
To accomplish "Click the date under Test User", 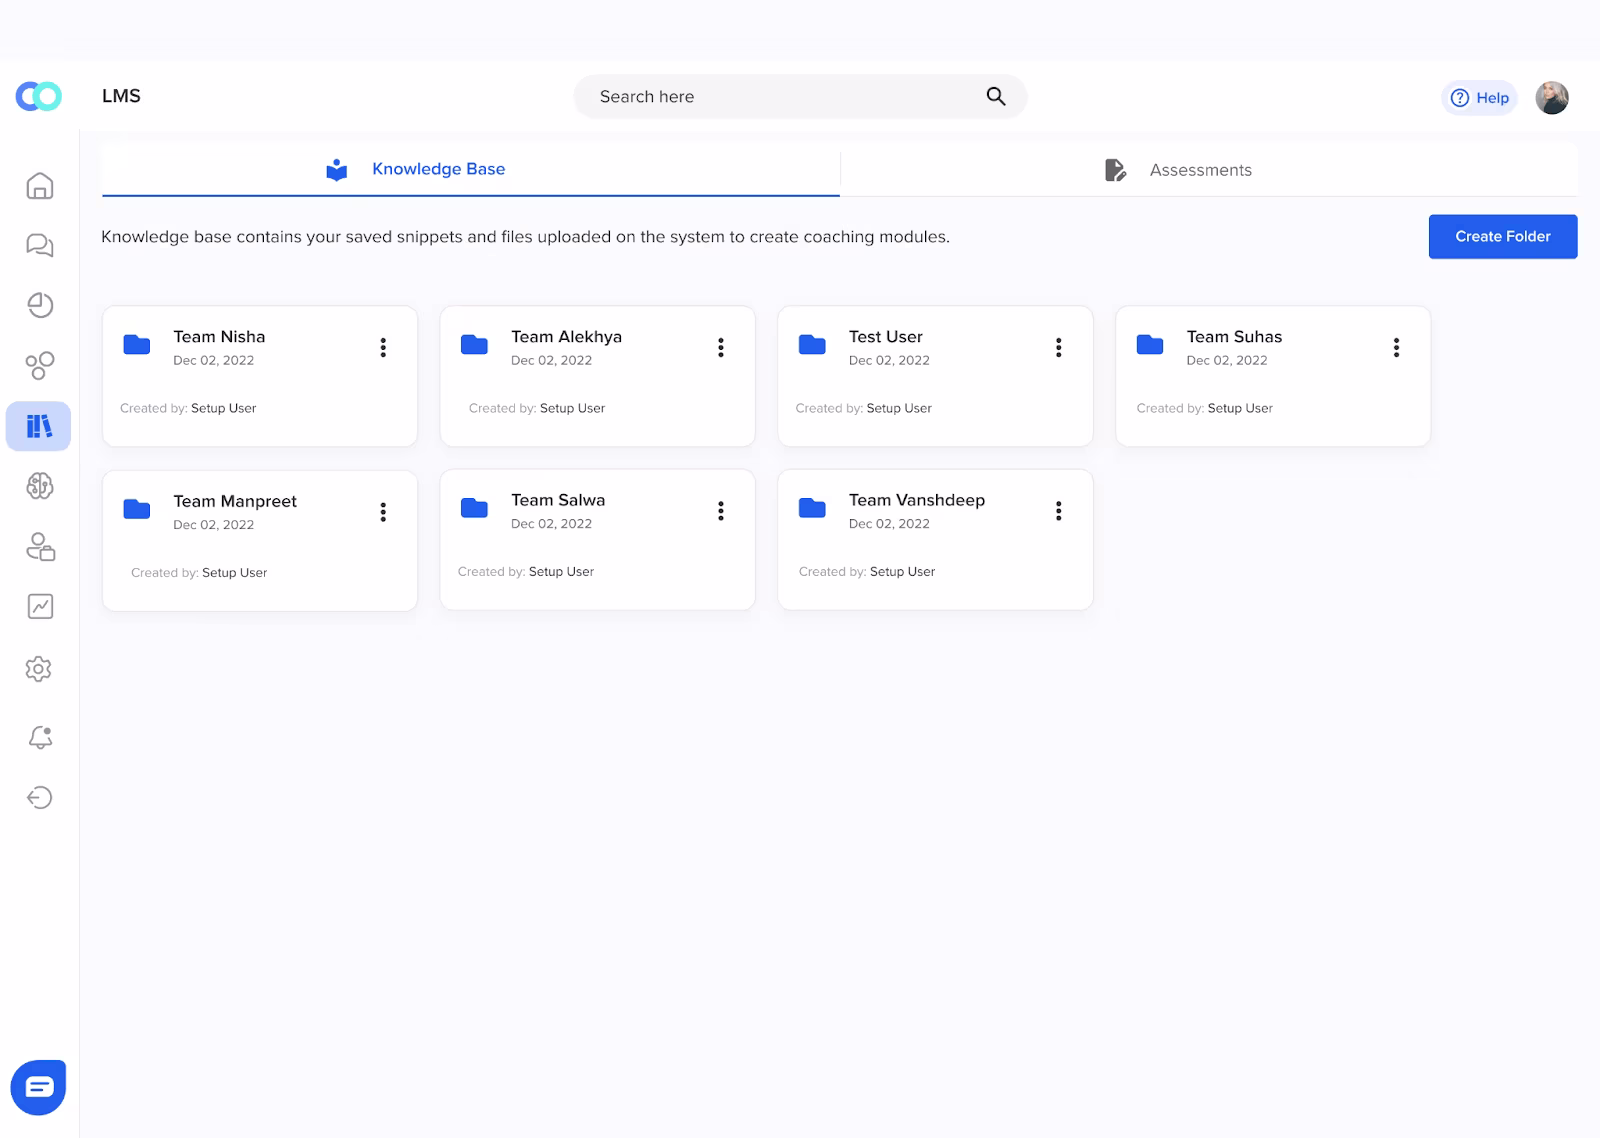I will (x=889, y=361).
